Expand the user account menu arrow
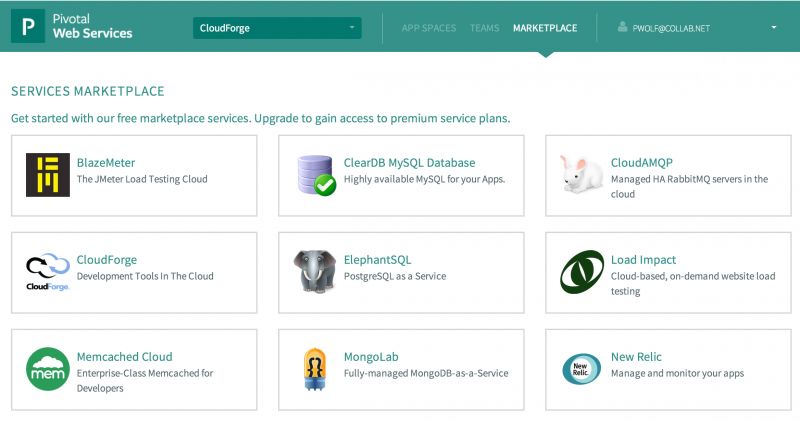The image size is (800, 421). pos(773,28)
